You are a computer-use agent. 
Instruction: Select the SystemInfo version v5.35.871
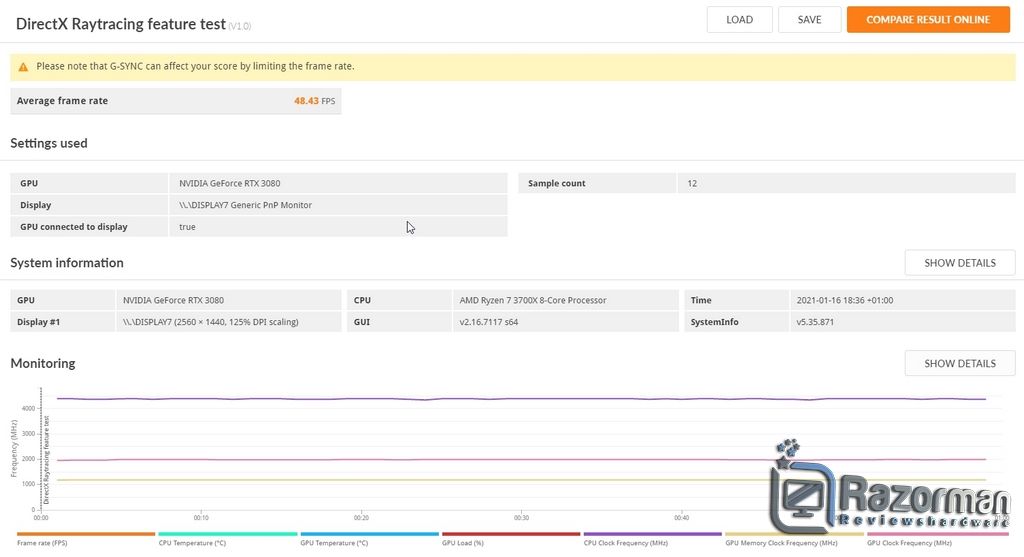[815, 322]
